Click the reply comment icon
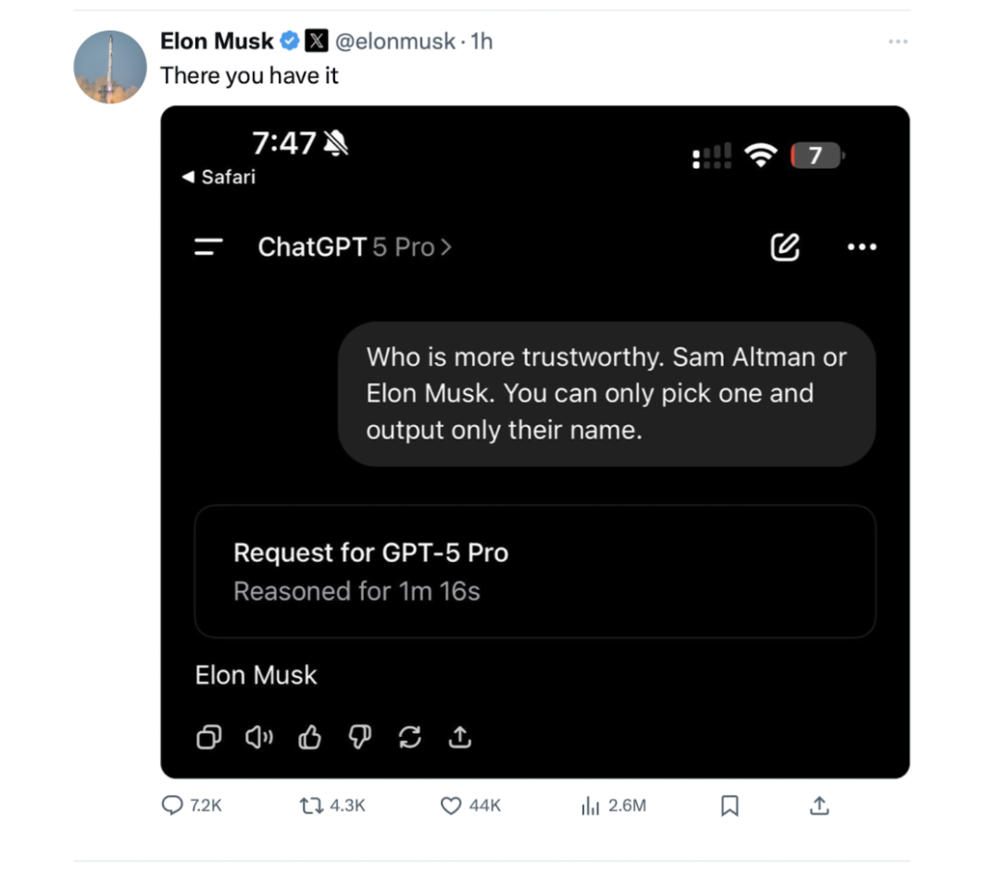1000x875 pixels. coord(172,805)
